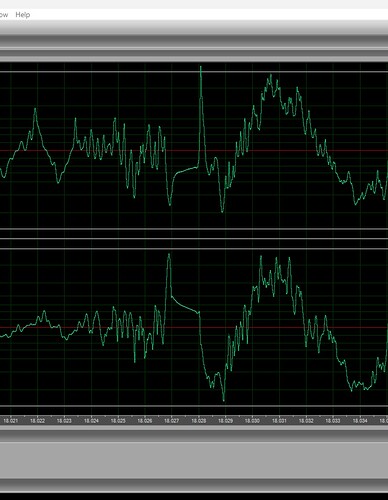
Task: Click the 18.022 mark on the time ruler
Action: click(37, 421)
